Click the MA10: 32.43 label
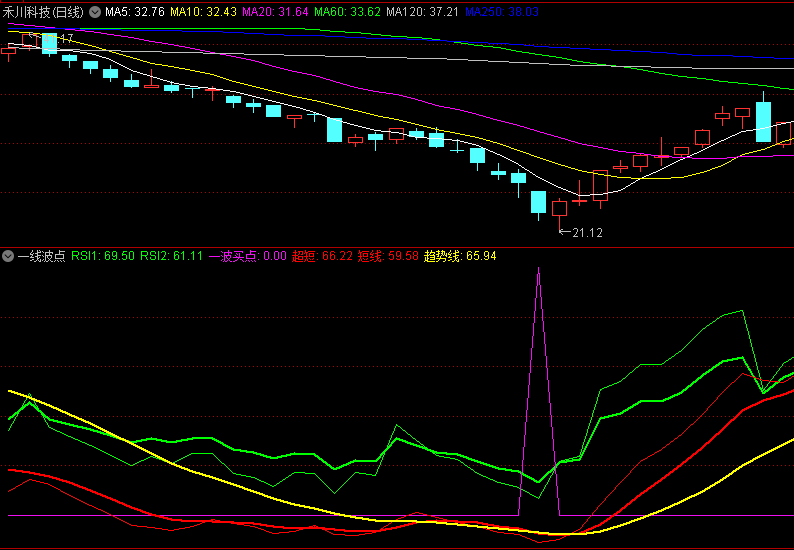Image resolution: width=794 pixels, height=550 pixels. coord(203,12)
